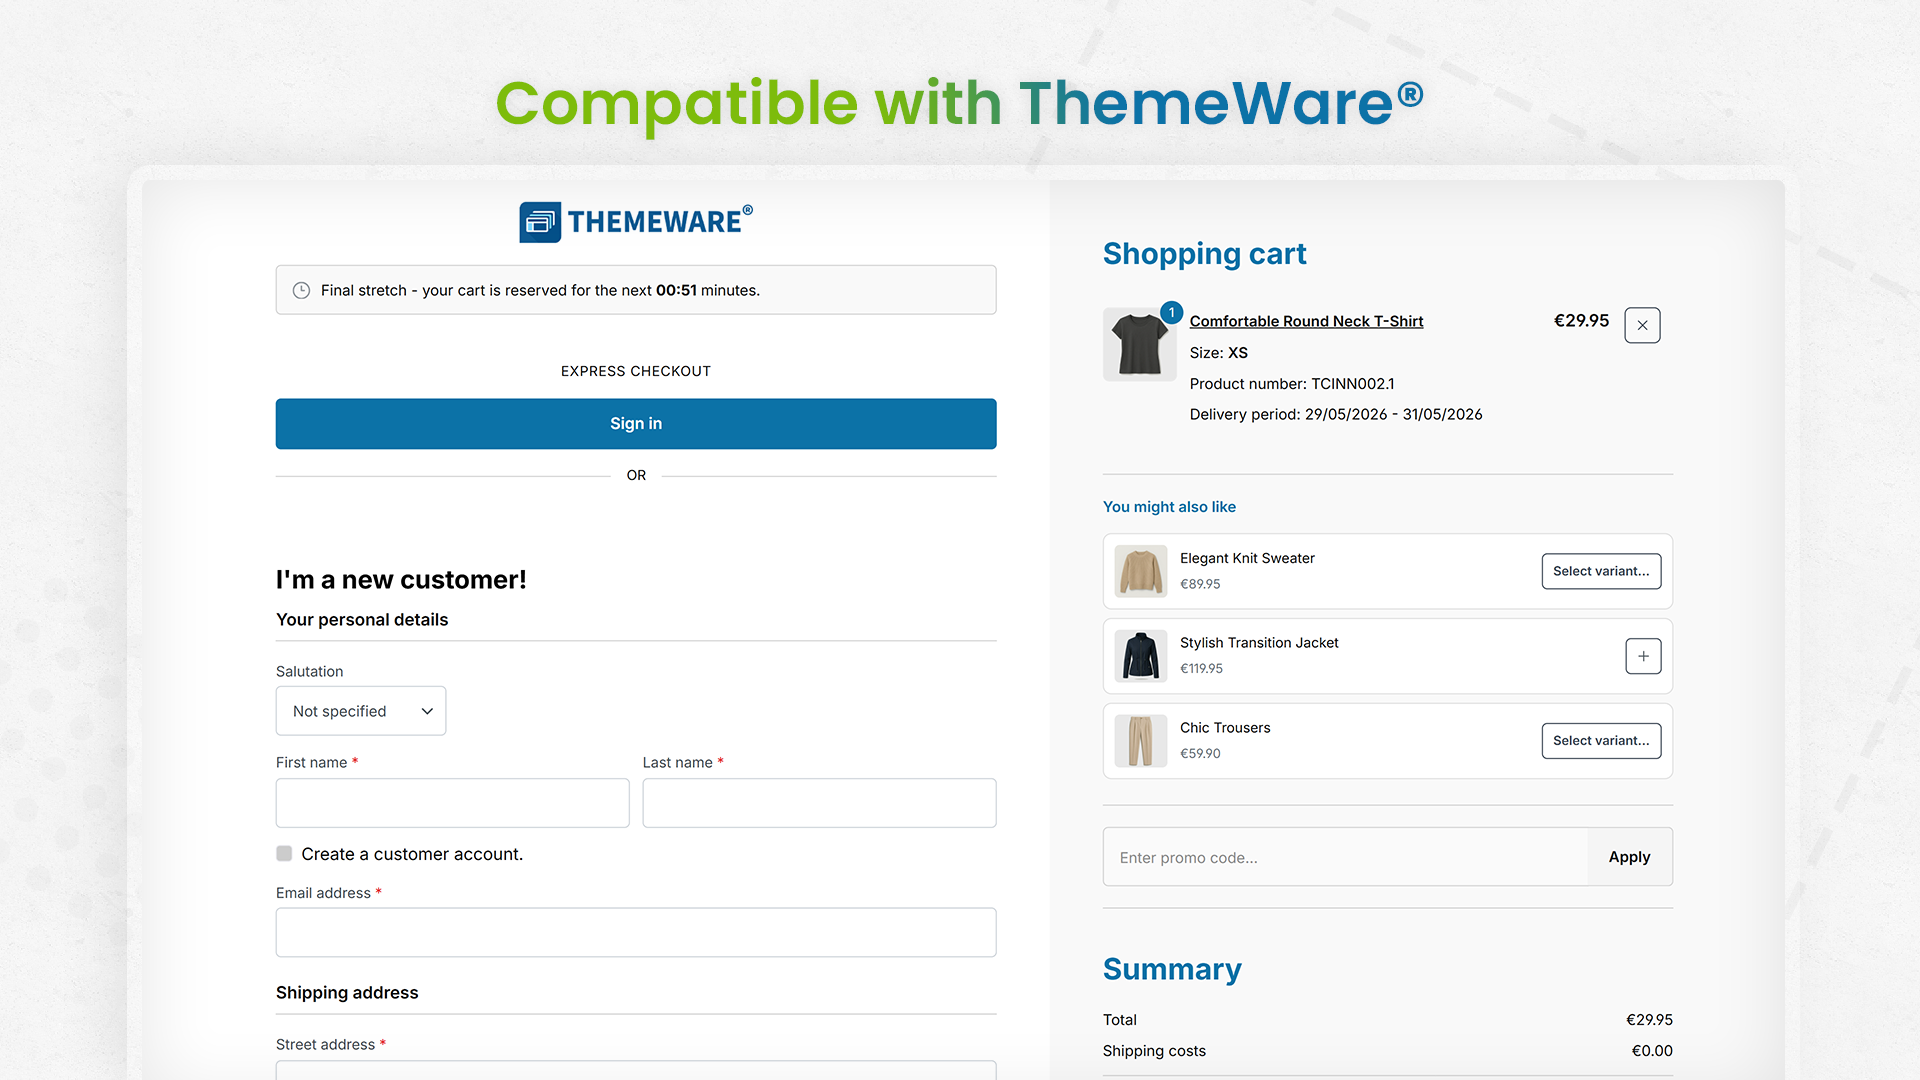Click the Sign in button

[636, 424]
